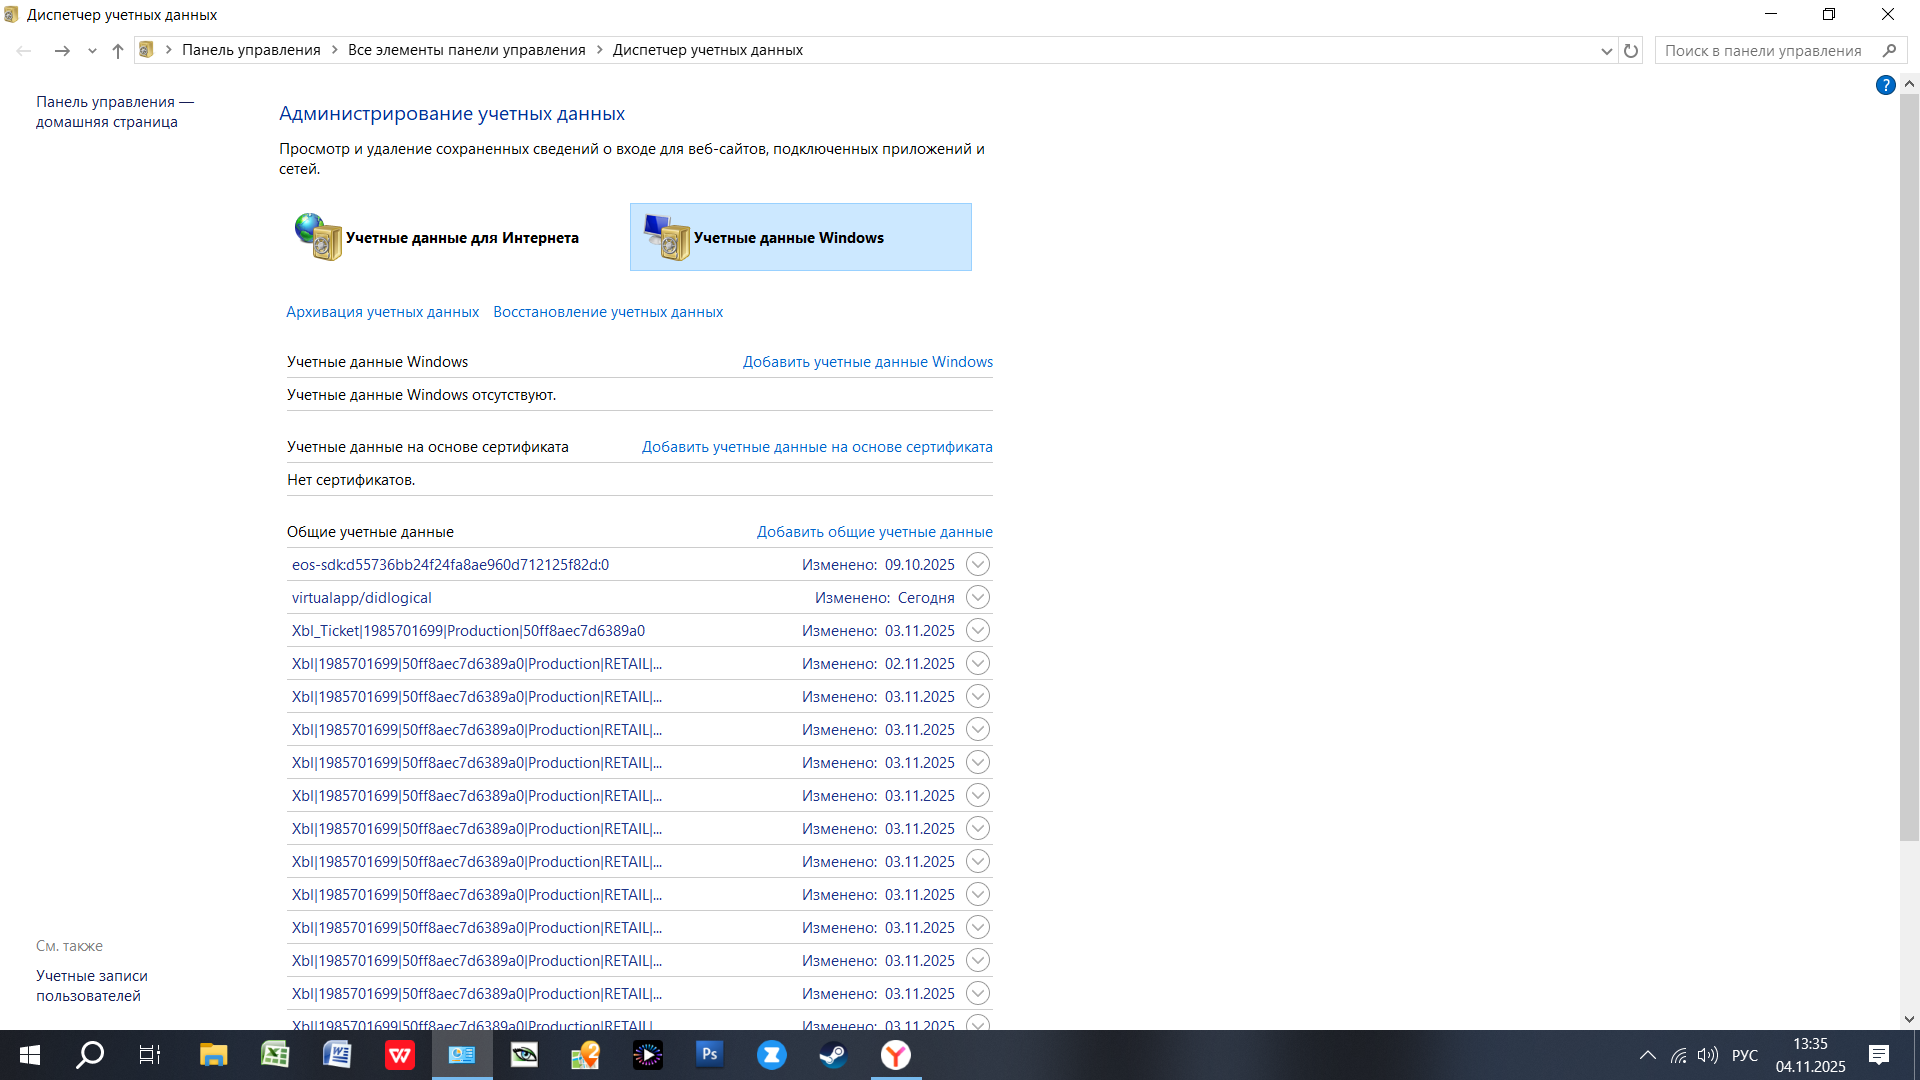Open Excel from the taskbar
1920x1080 pixels.
tap(275, 1054)
